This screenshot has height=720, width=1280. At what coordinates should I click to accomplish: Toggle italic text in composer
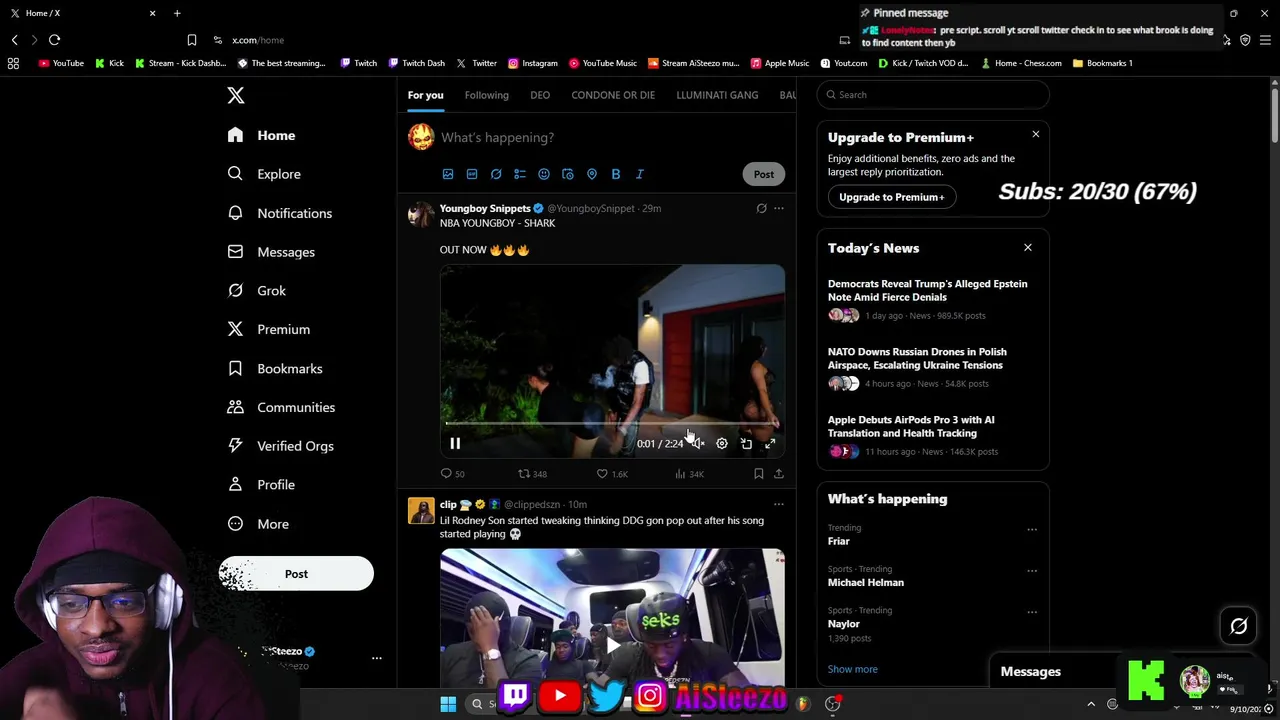click(x=640, y=174)
